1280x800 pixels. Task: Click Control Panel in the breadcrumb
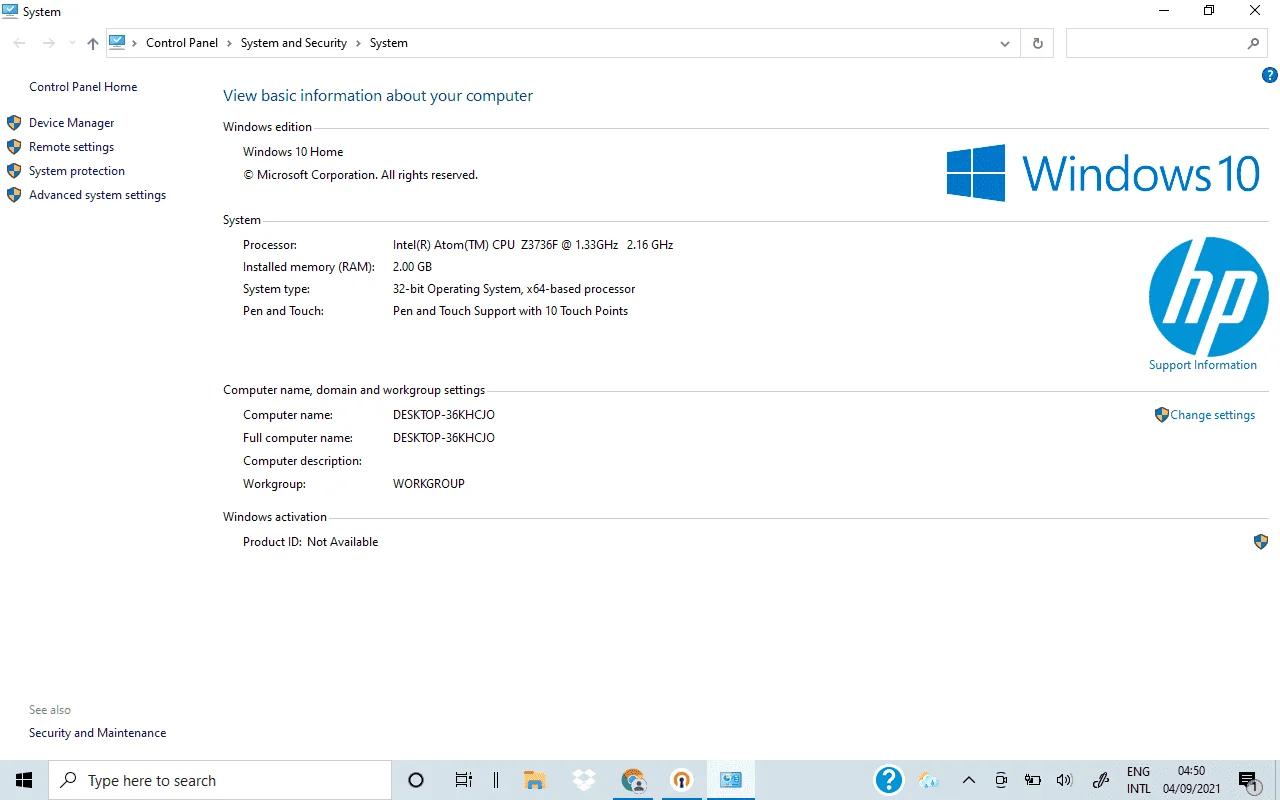click(x=182, y=43)
